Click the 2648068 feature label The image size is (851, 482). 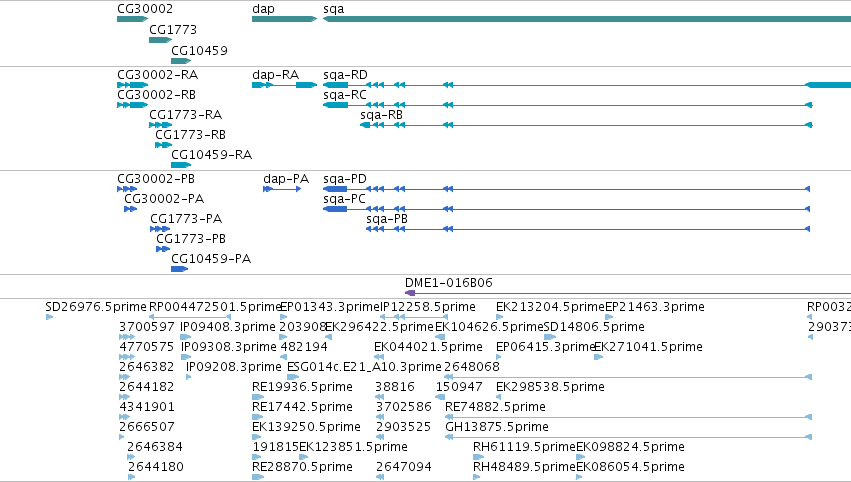click(472, 367)
